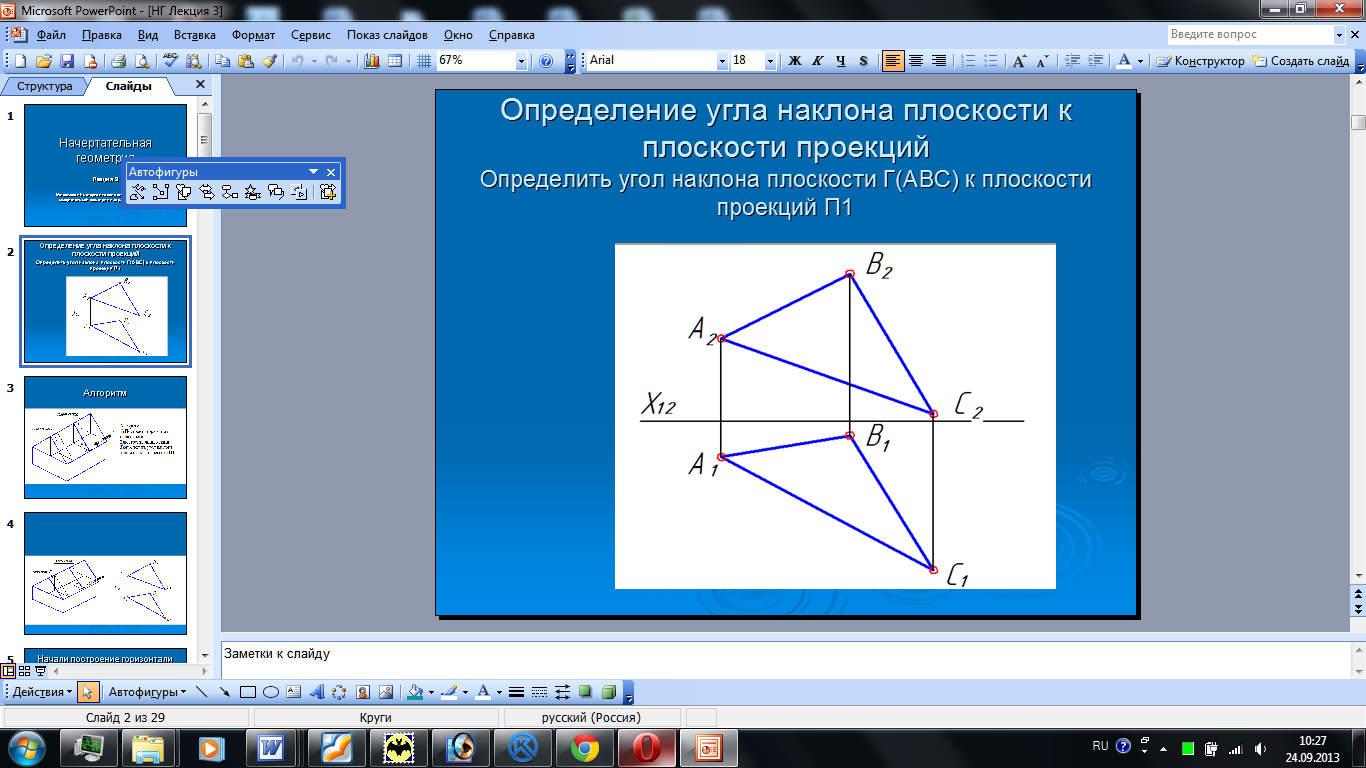1366x768 pixels.
Task: Insert a text box from the drawing toolbar
Action: [x=293, y=692]
